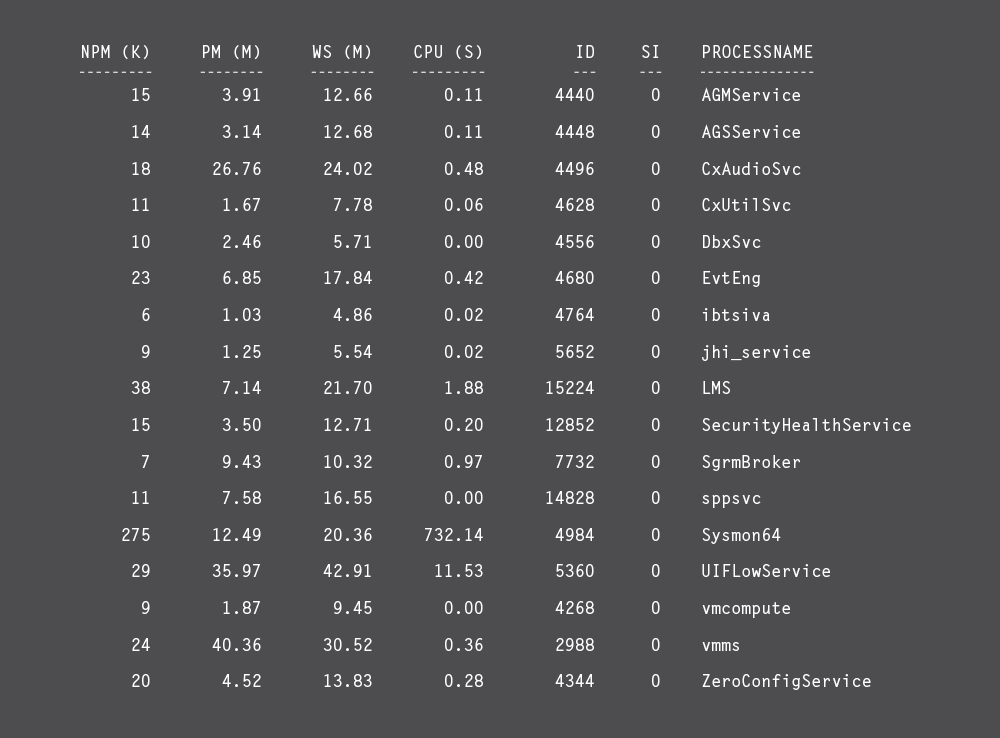This screenshot has height=738, width=1000.
Task: Click the 40.36 PM value for vmms
Action: (236, 645)
